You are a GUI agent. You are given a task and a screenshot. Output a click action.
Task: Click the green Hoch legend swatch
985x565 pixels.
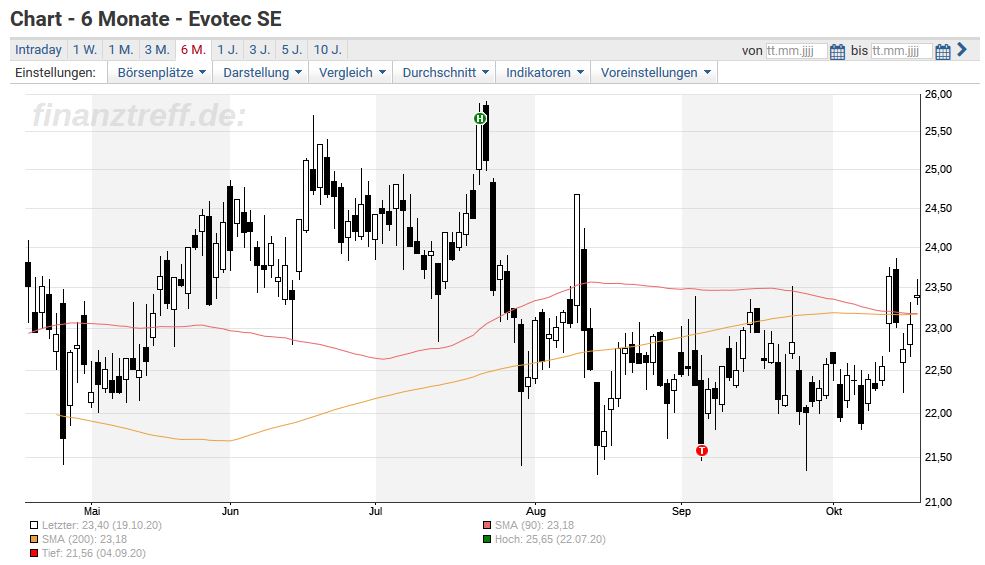(487, 539)
